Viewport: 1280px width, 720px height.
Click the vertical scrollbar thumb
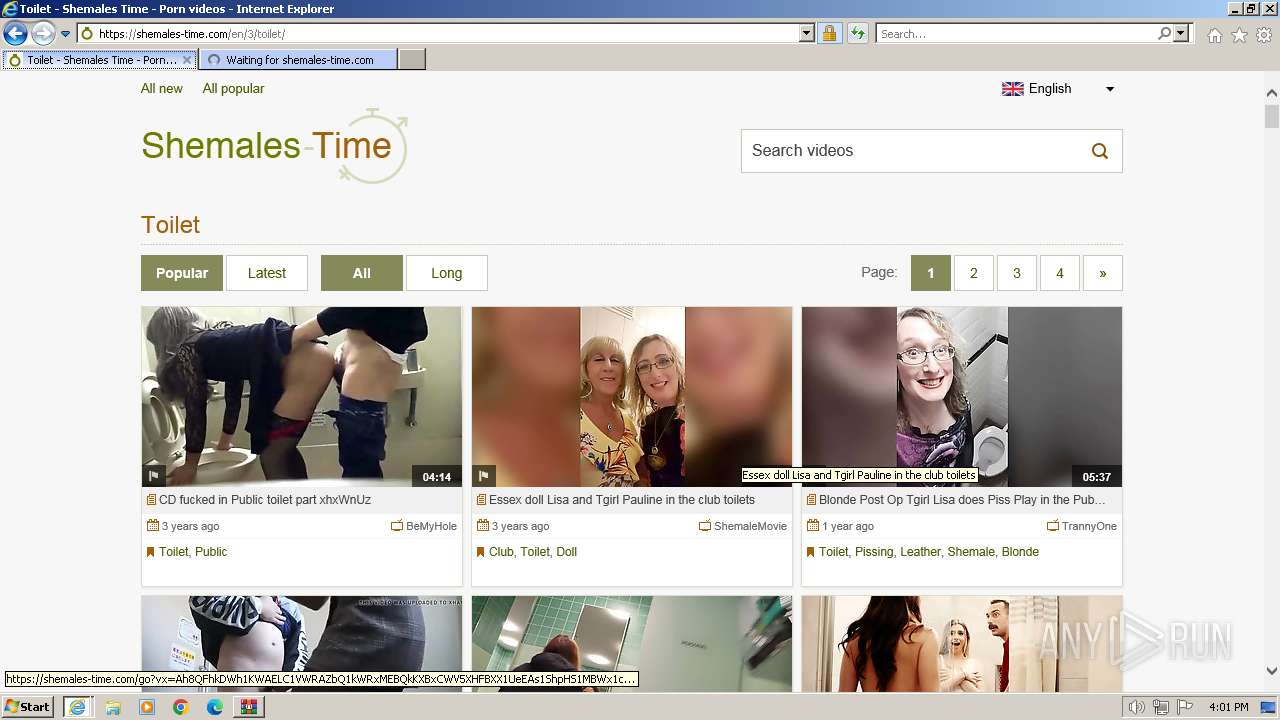point(1272,116)
